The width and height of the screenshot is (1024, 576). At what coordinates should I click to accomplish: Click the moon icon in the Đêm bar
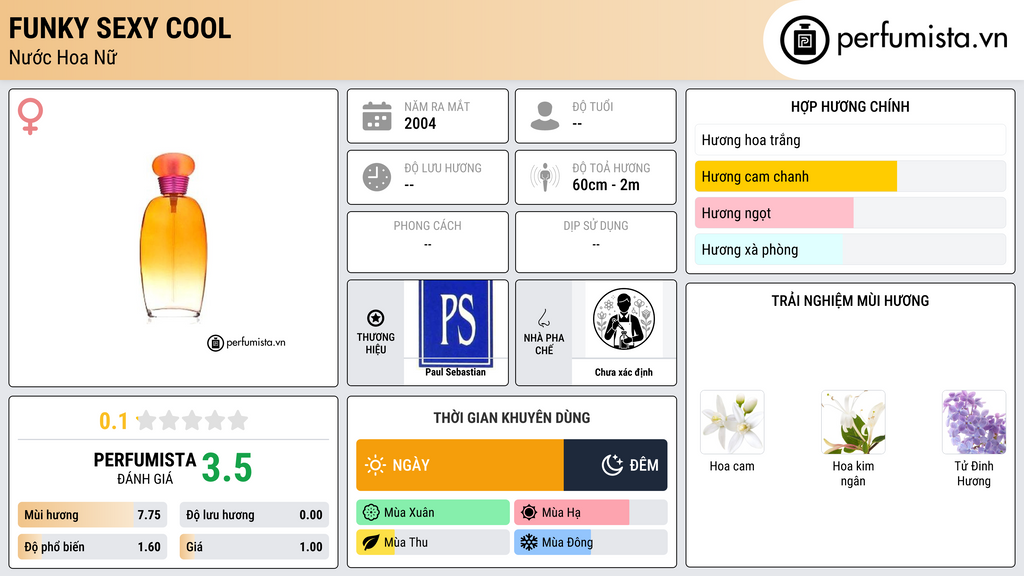coord(612,465)
